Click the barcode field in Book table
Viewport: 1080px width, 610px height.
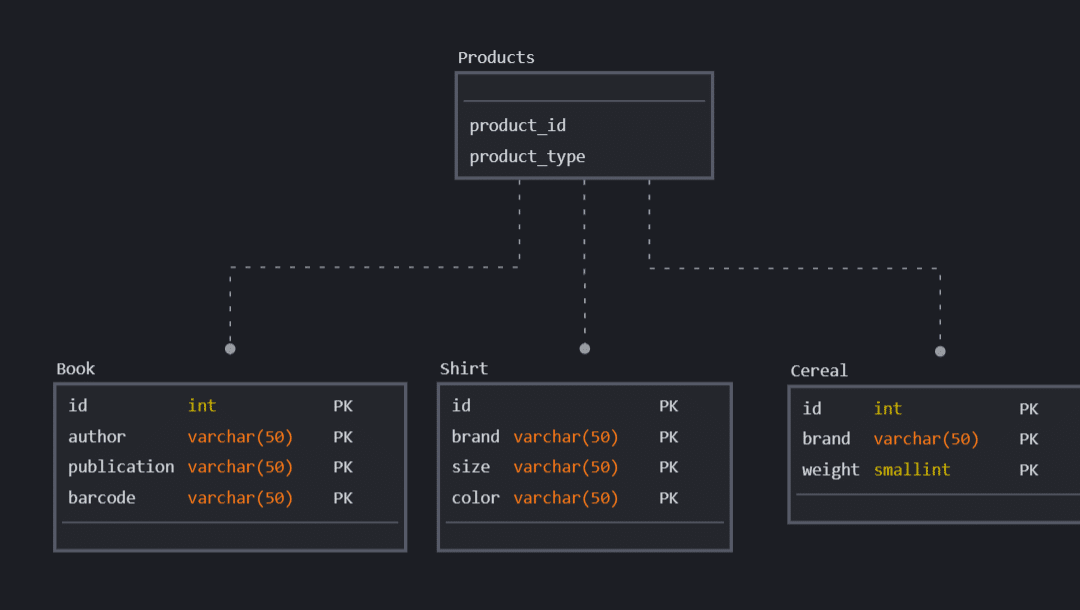(102, 498)
